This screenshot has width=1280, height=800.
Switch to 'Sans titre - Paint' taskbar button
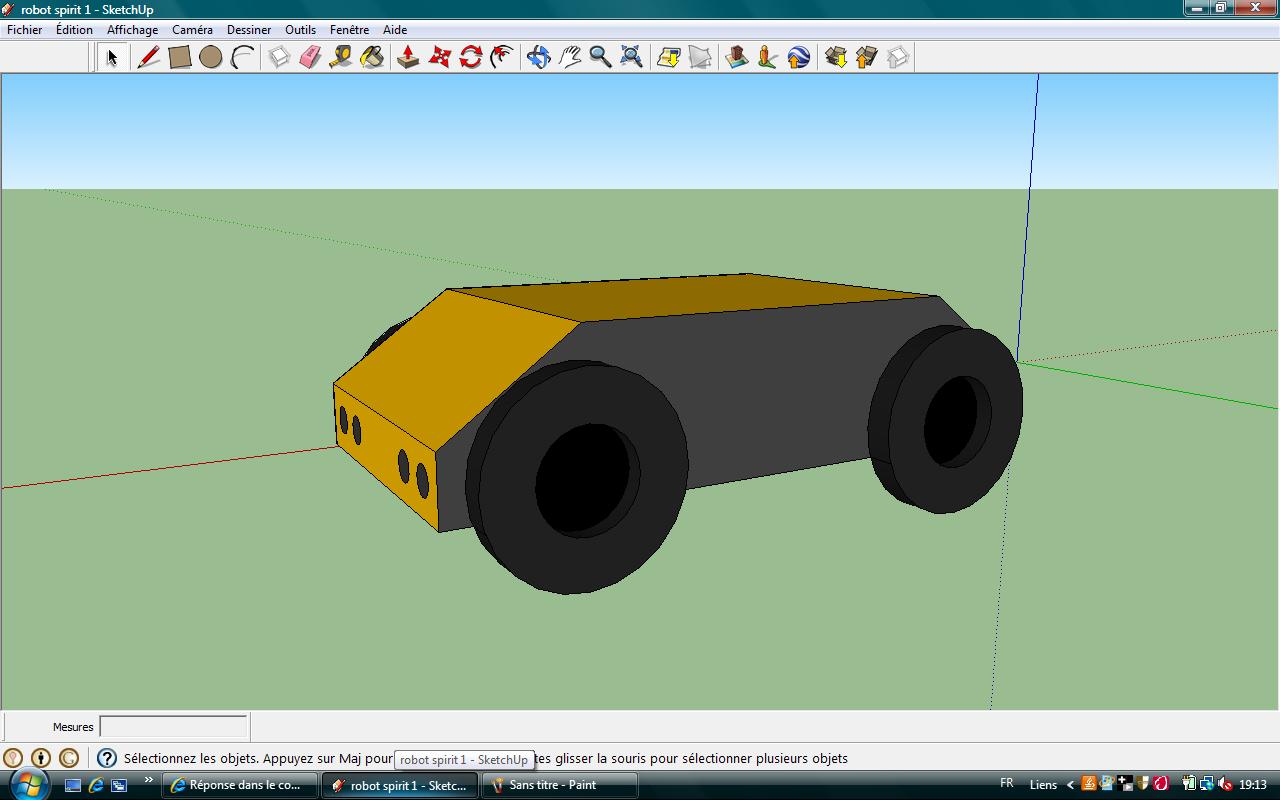point(560,785)
